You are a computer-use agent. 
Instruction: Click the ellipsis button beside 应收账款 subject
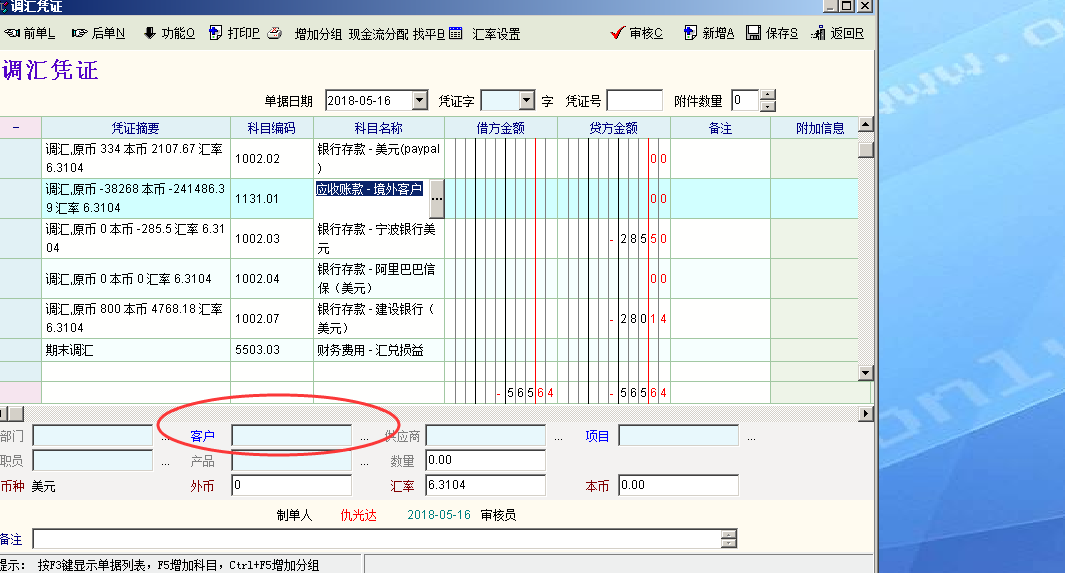coord(436,199)
